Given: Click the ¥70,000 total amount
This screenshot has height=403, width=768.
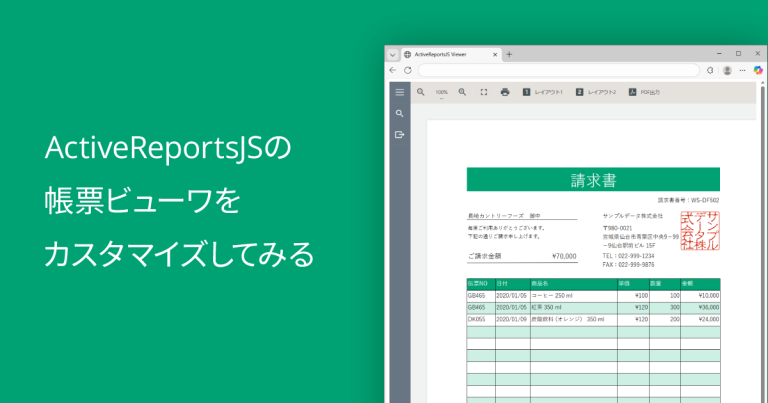Looking at the screenshot, I should click(x=564, y=256).
